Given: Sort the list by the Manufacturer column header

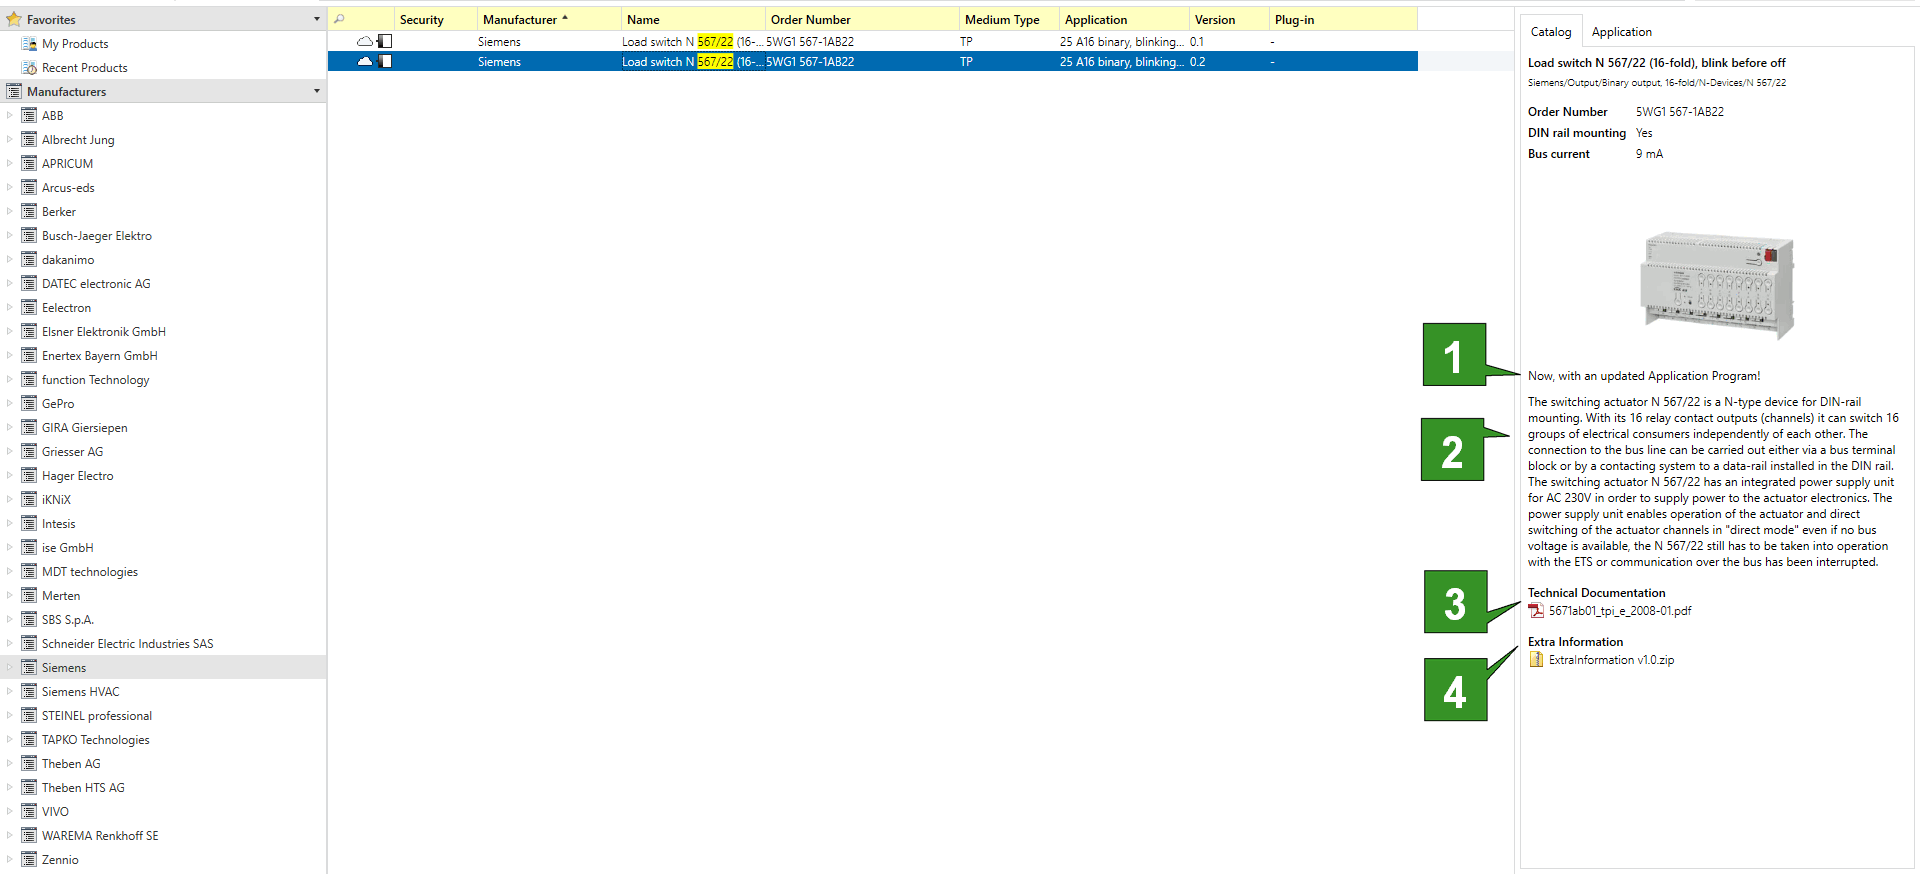Looking at the screenshot, I should pos(520,19).
